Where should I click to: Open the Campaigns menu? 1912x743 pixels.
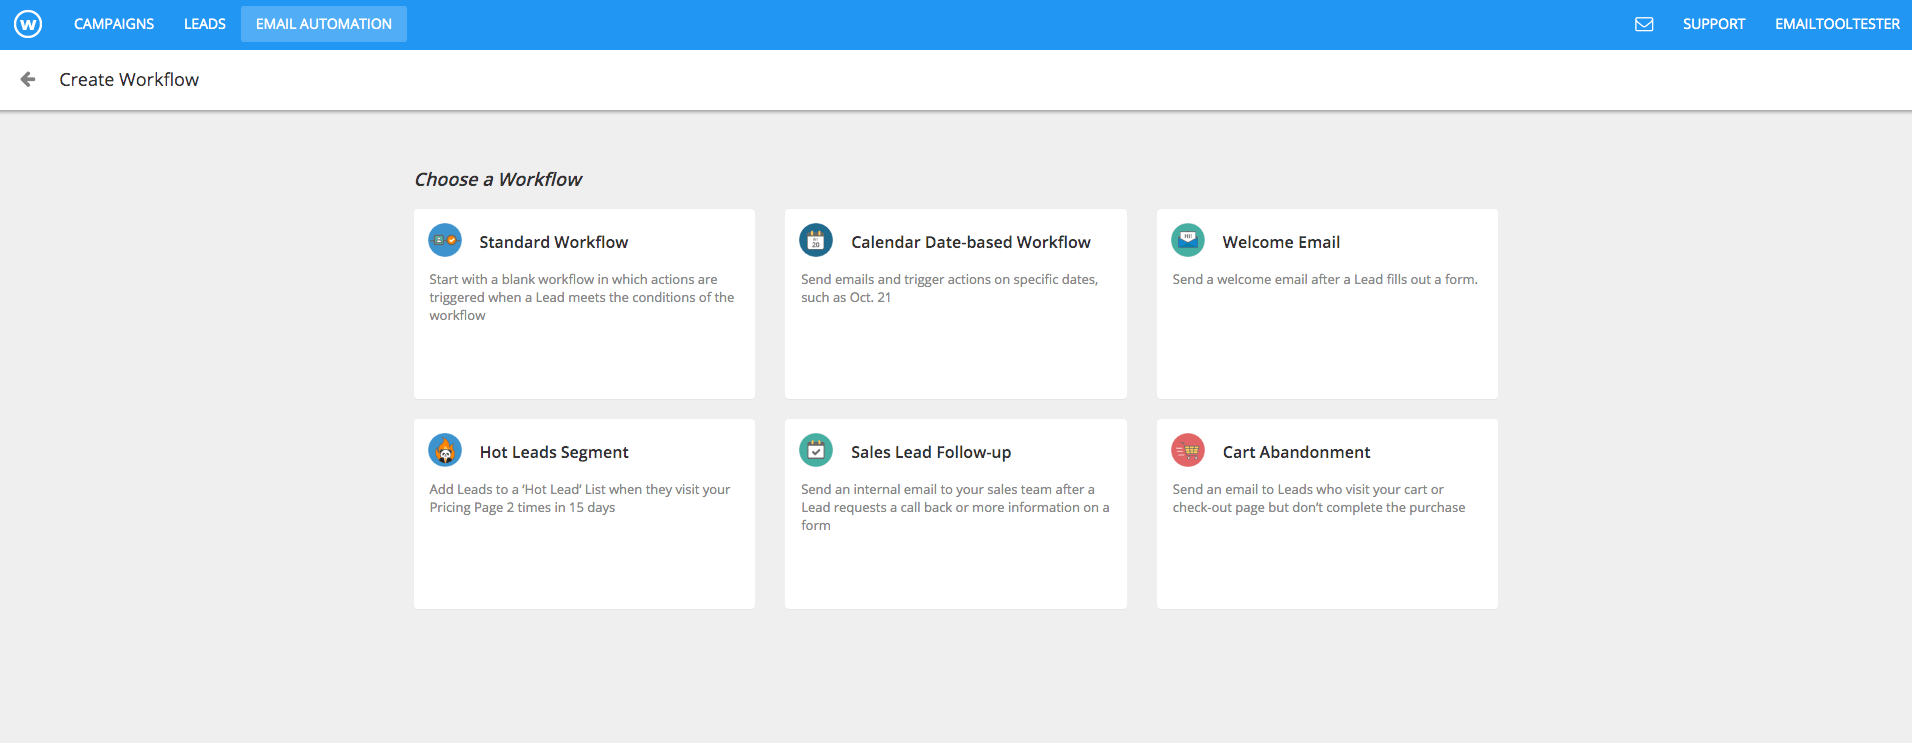(114, 24)
